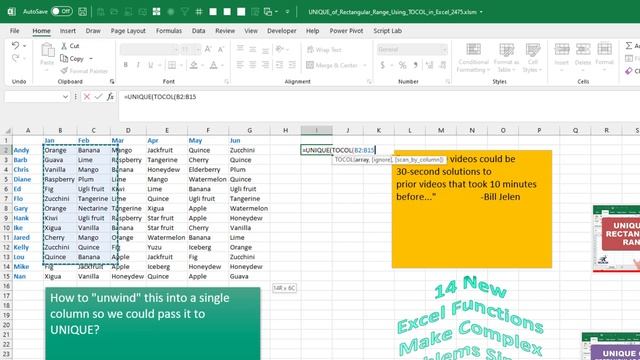This screenshot has width=640, height=360.
Task: Click the Save icon in title bar
Action: (82, 12)
